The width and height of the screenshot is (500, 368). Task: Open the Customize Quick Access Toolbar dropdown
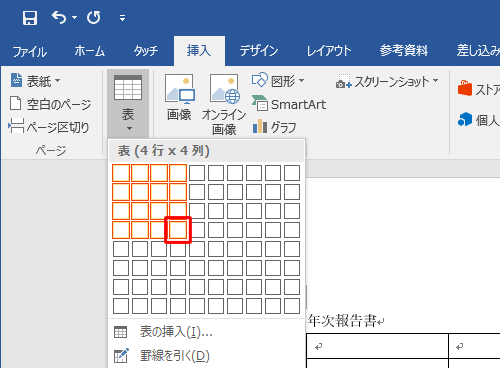tap(122, 18)
